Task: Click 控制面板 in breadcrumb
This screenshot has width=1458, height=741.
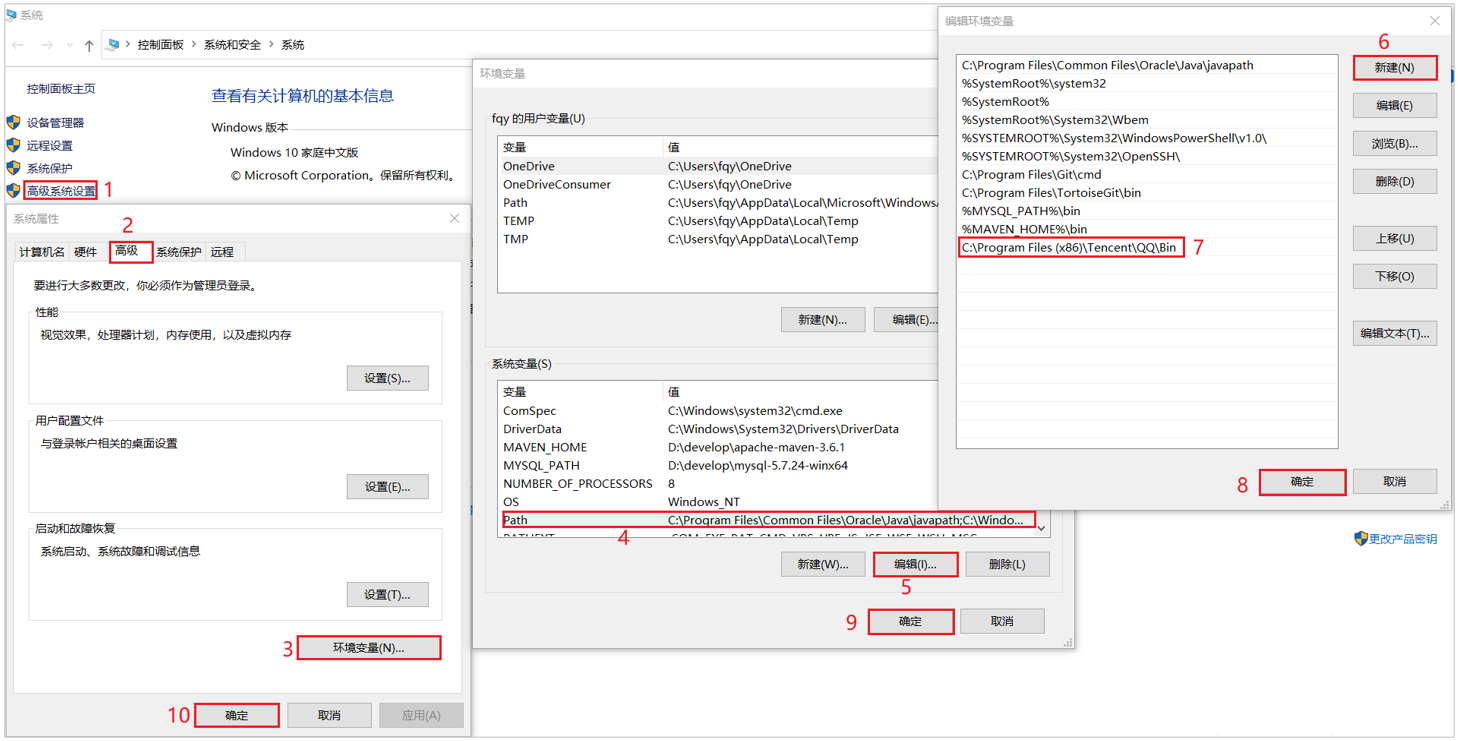Action: [160, 45]
